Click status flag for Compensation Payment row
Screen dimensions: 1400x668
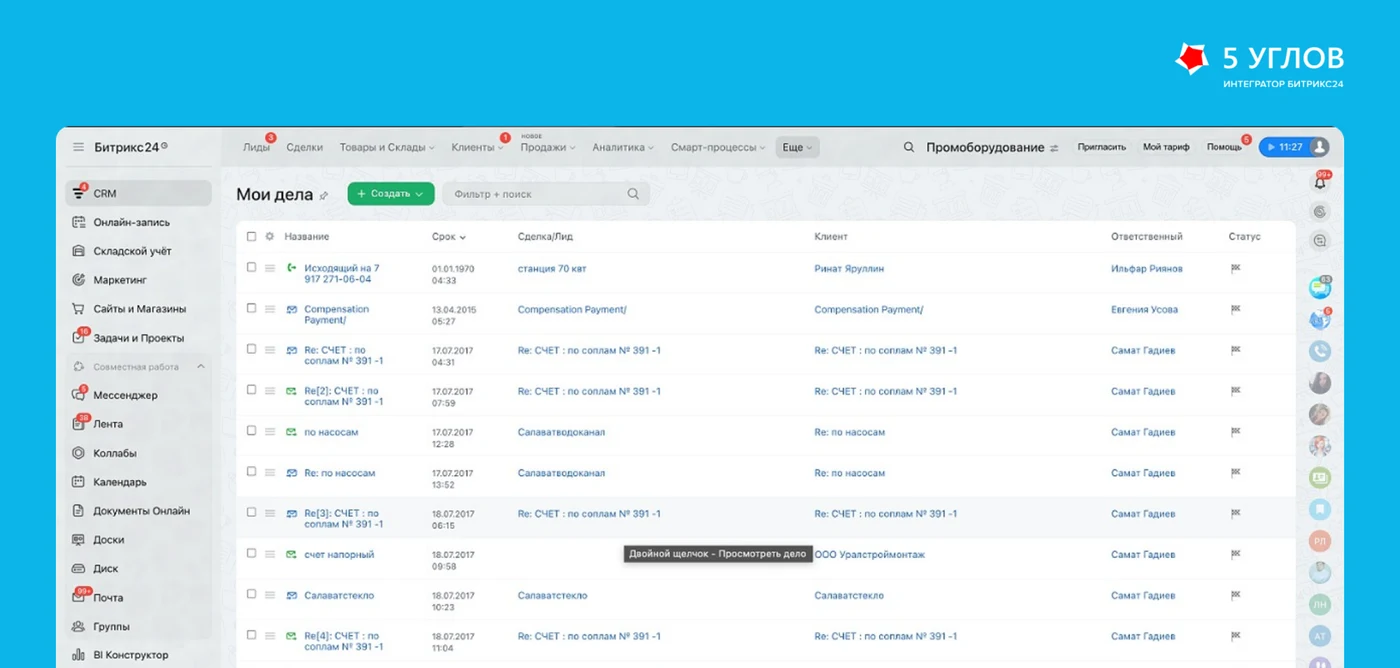point(1235,309)
